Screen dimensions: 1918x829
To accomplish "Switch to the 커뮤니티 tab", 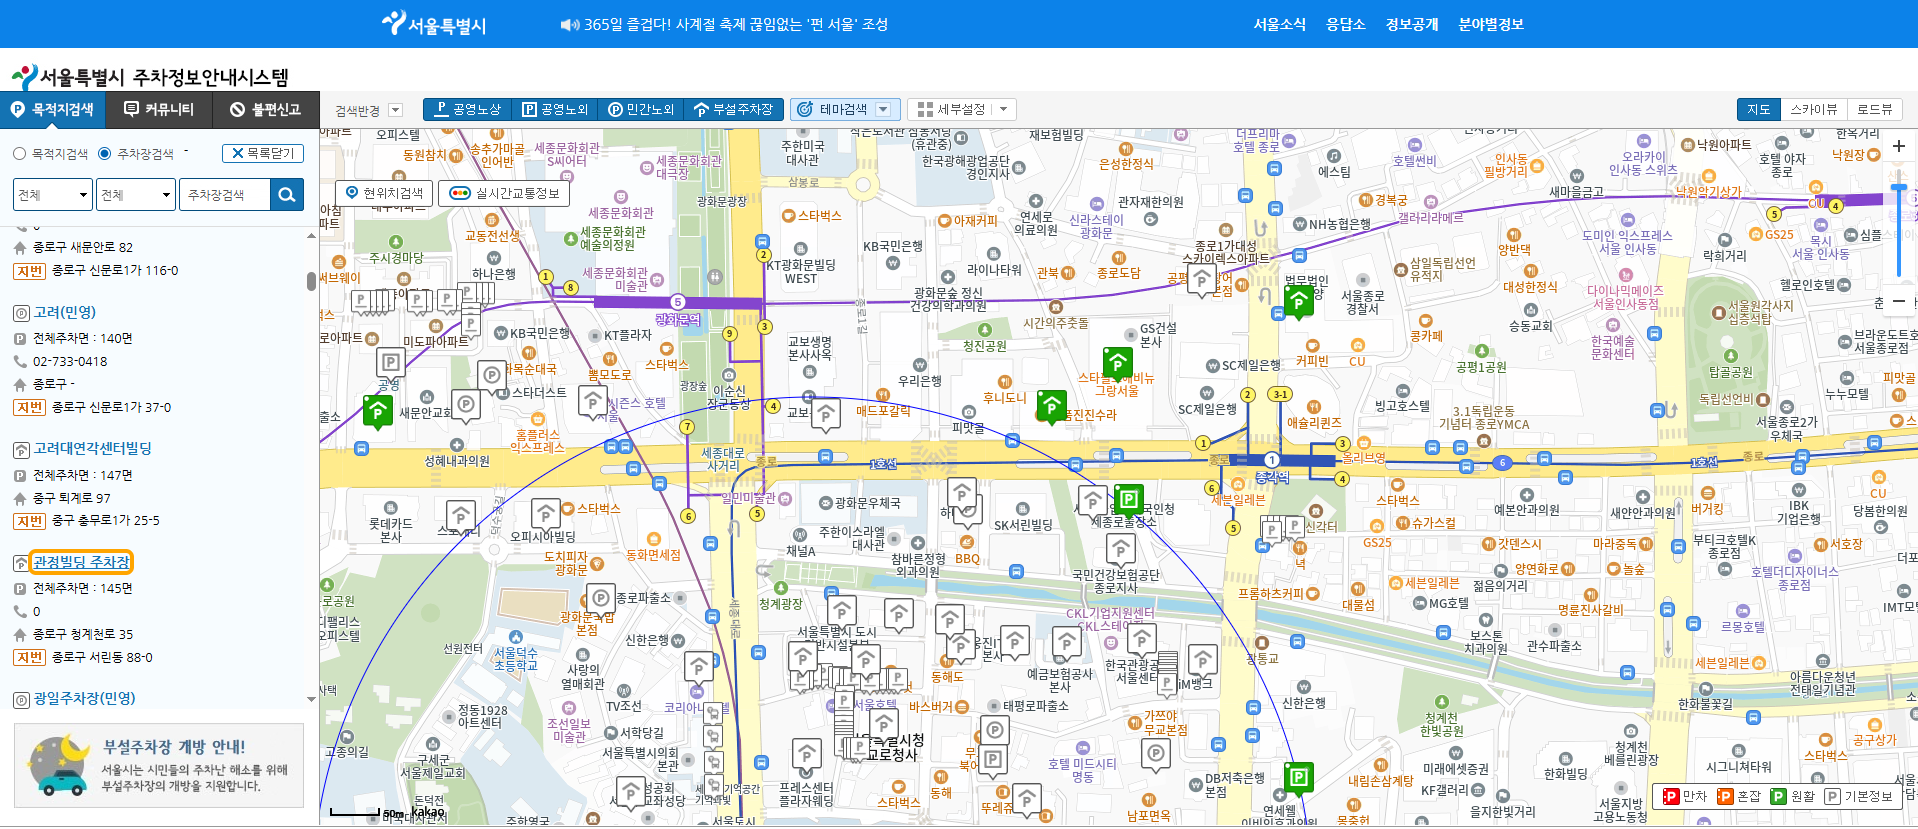I will click(159, 109).
